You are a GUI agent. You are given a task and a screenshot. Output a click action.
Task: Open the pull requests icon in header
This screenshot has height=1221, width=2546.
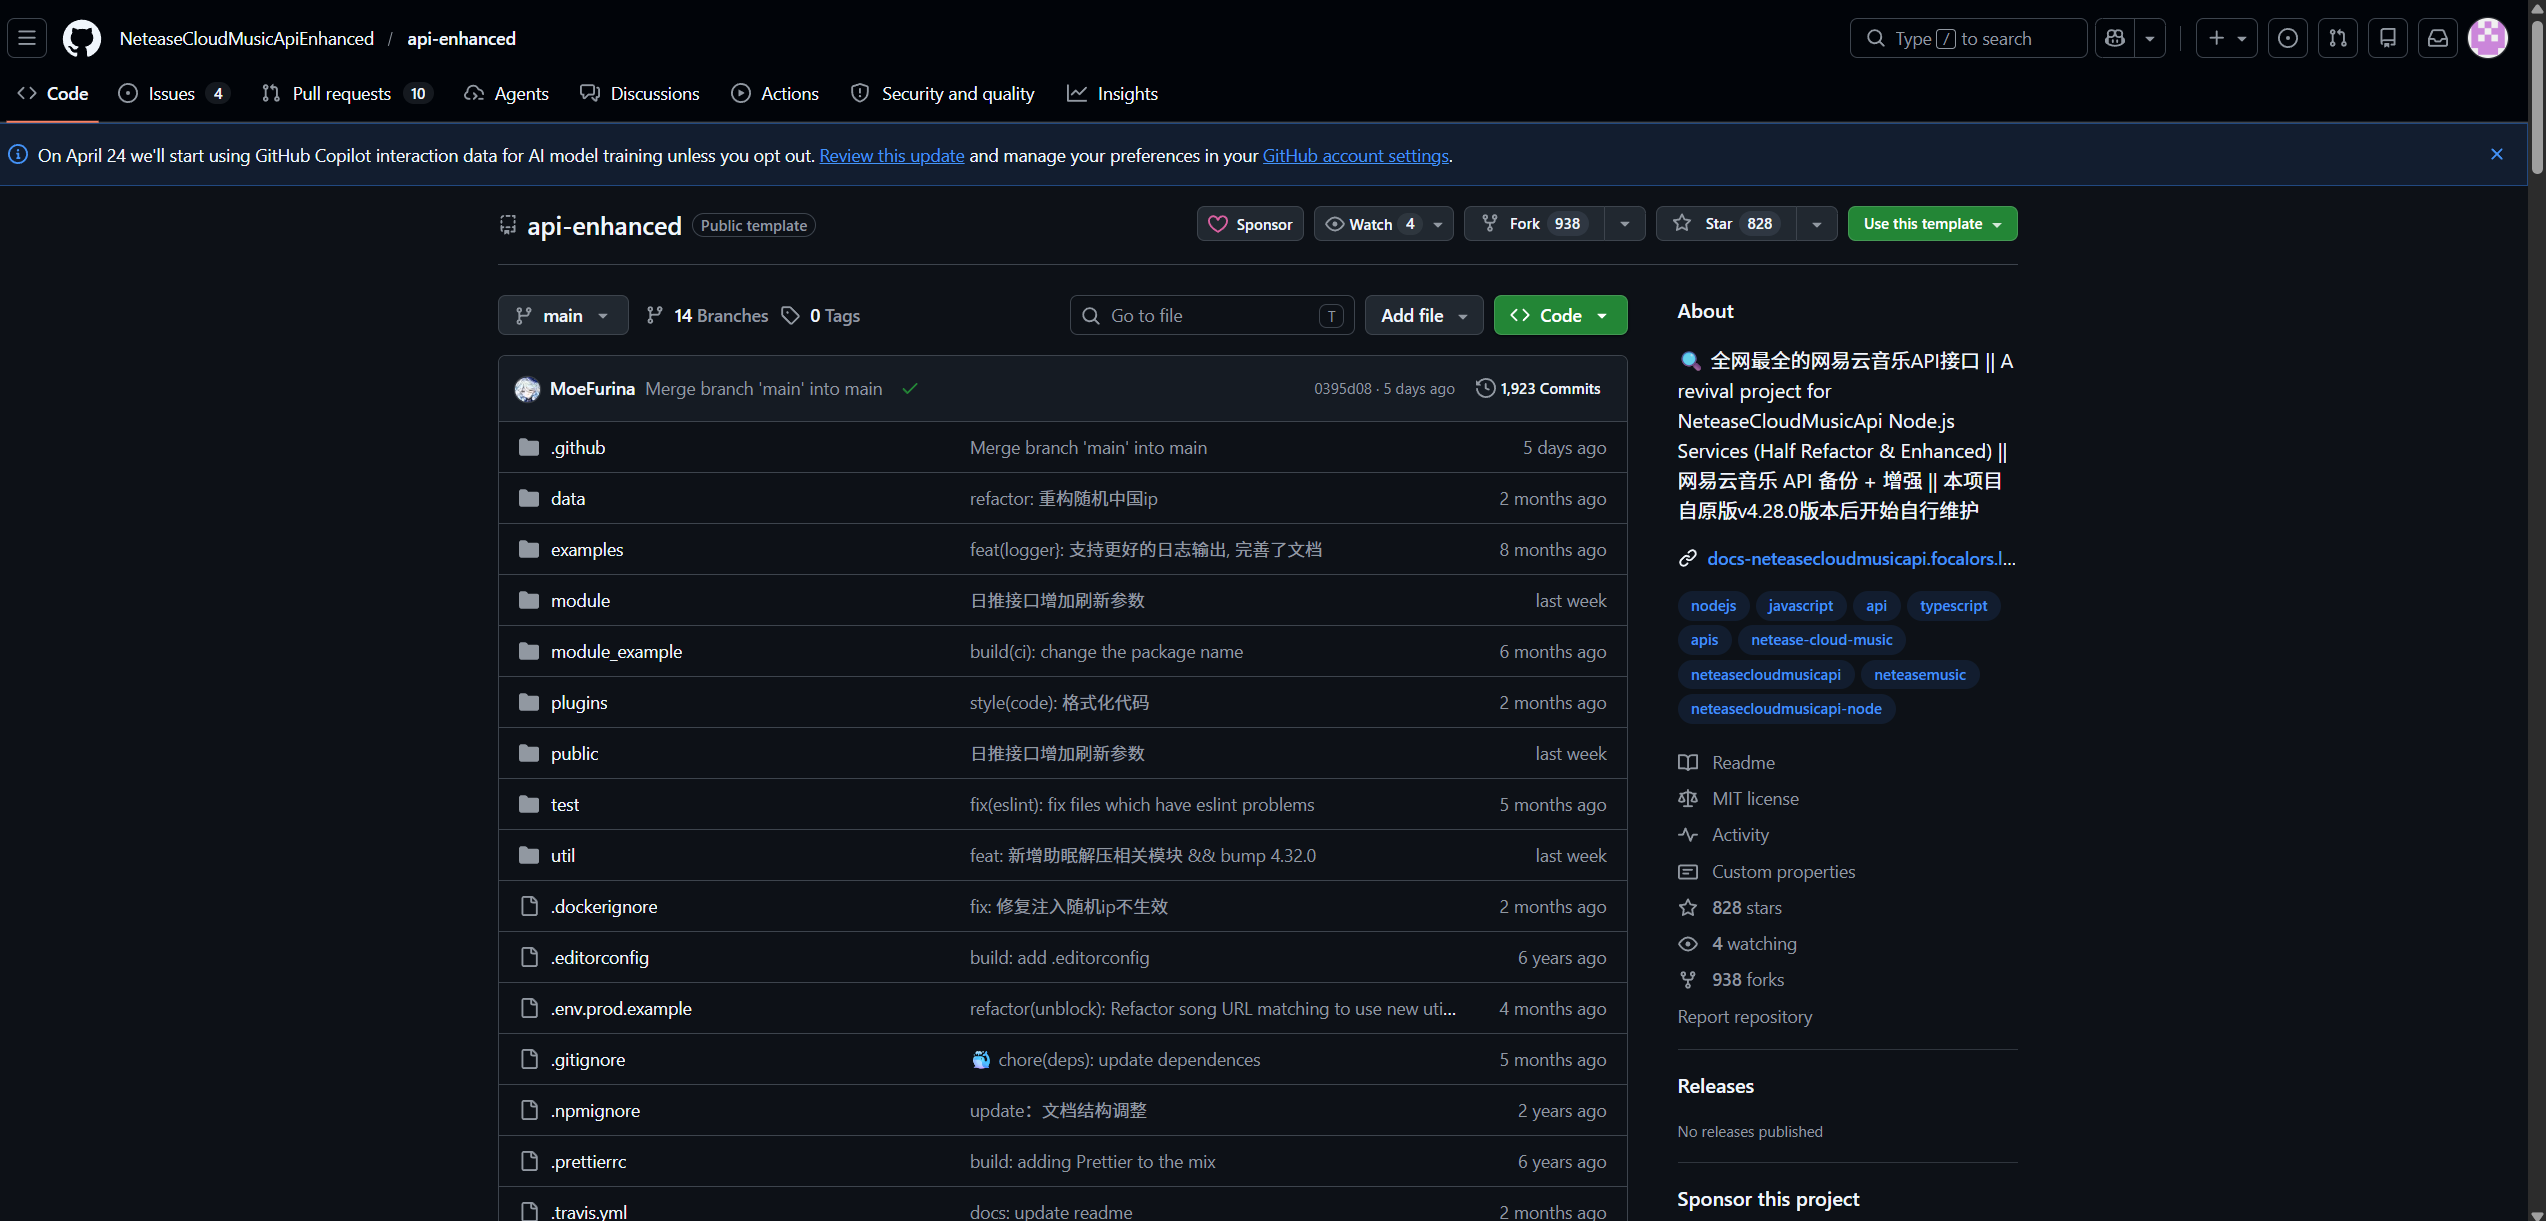point(2338,38)
